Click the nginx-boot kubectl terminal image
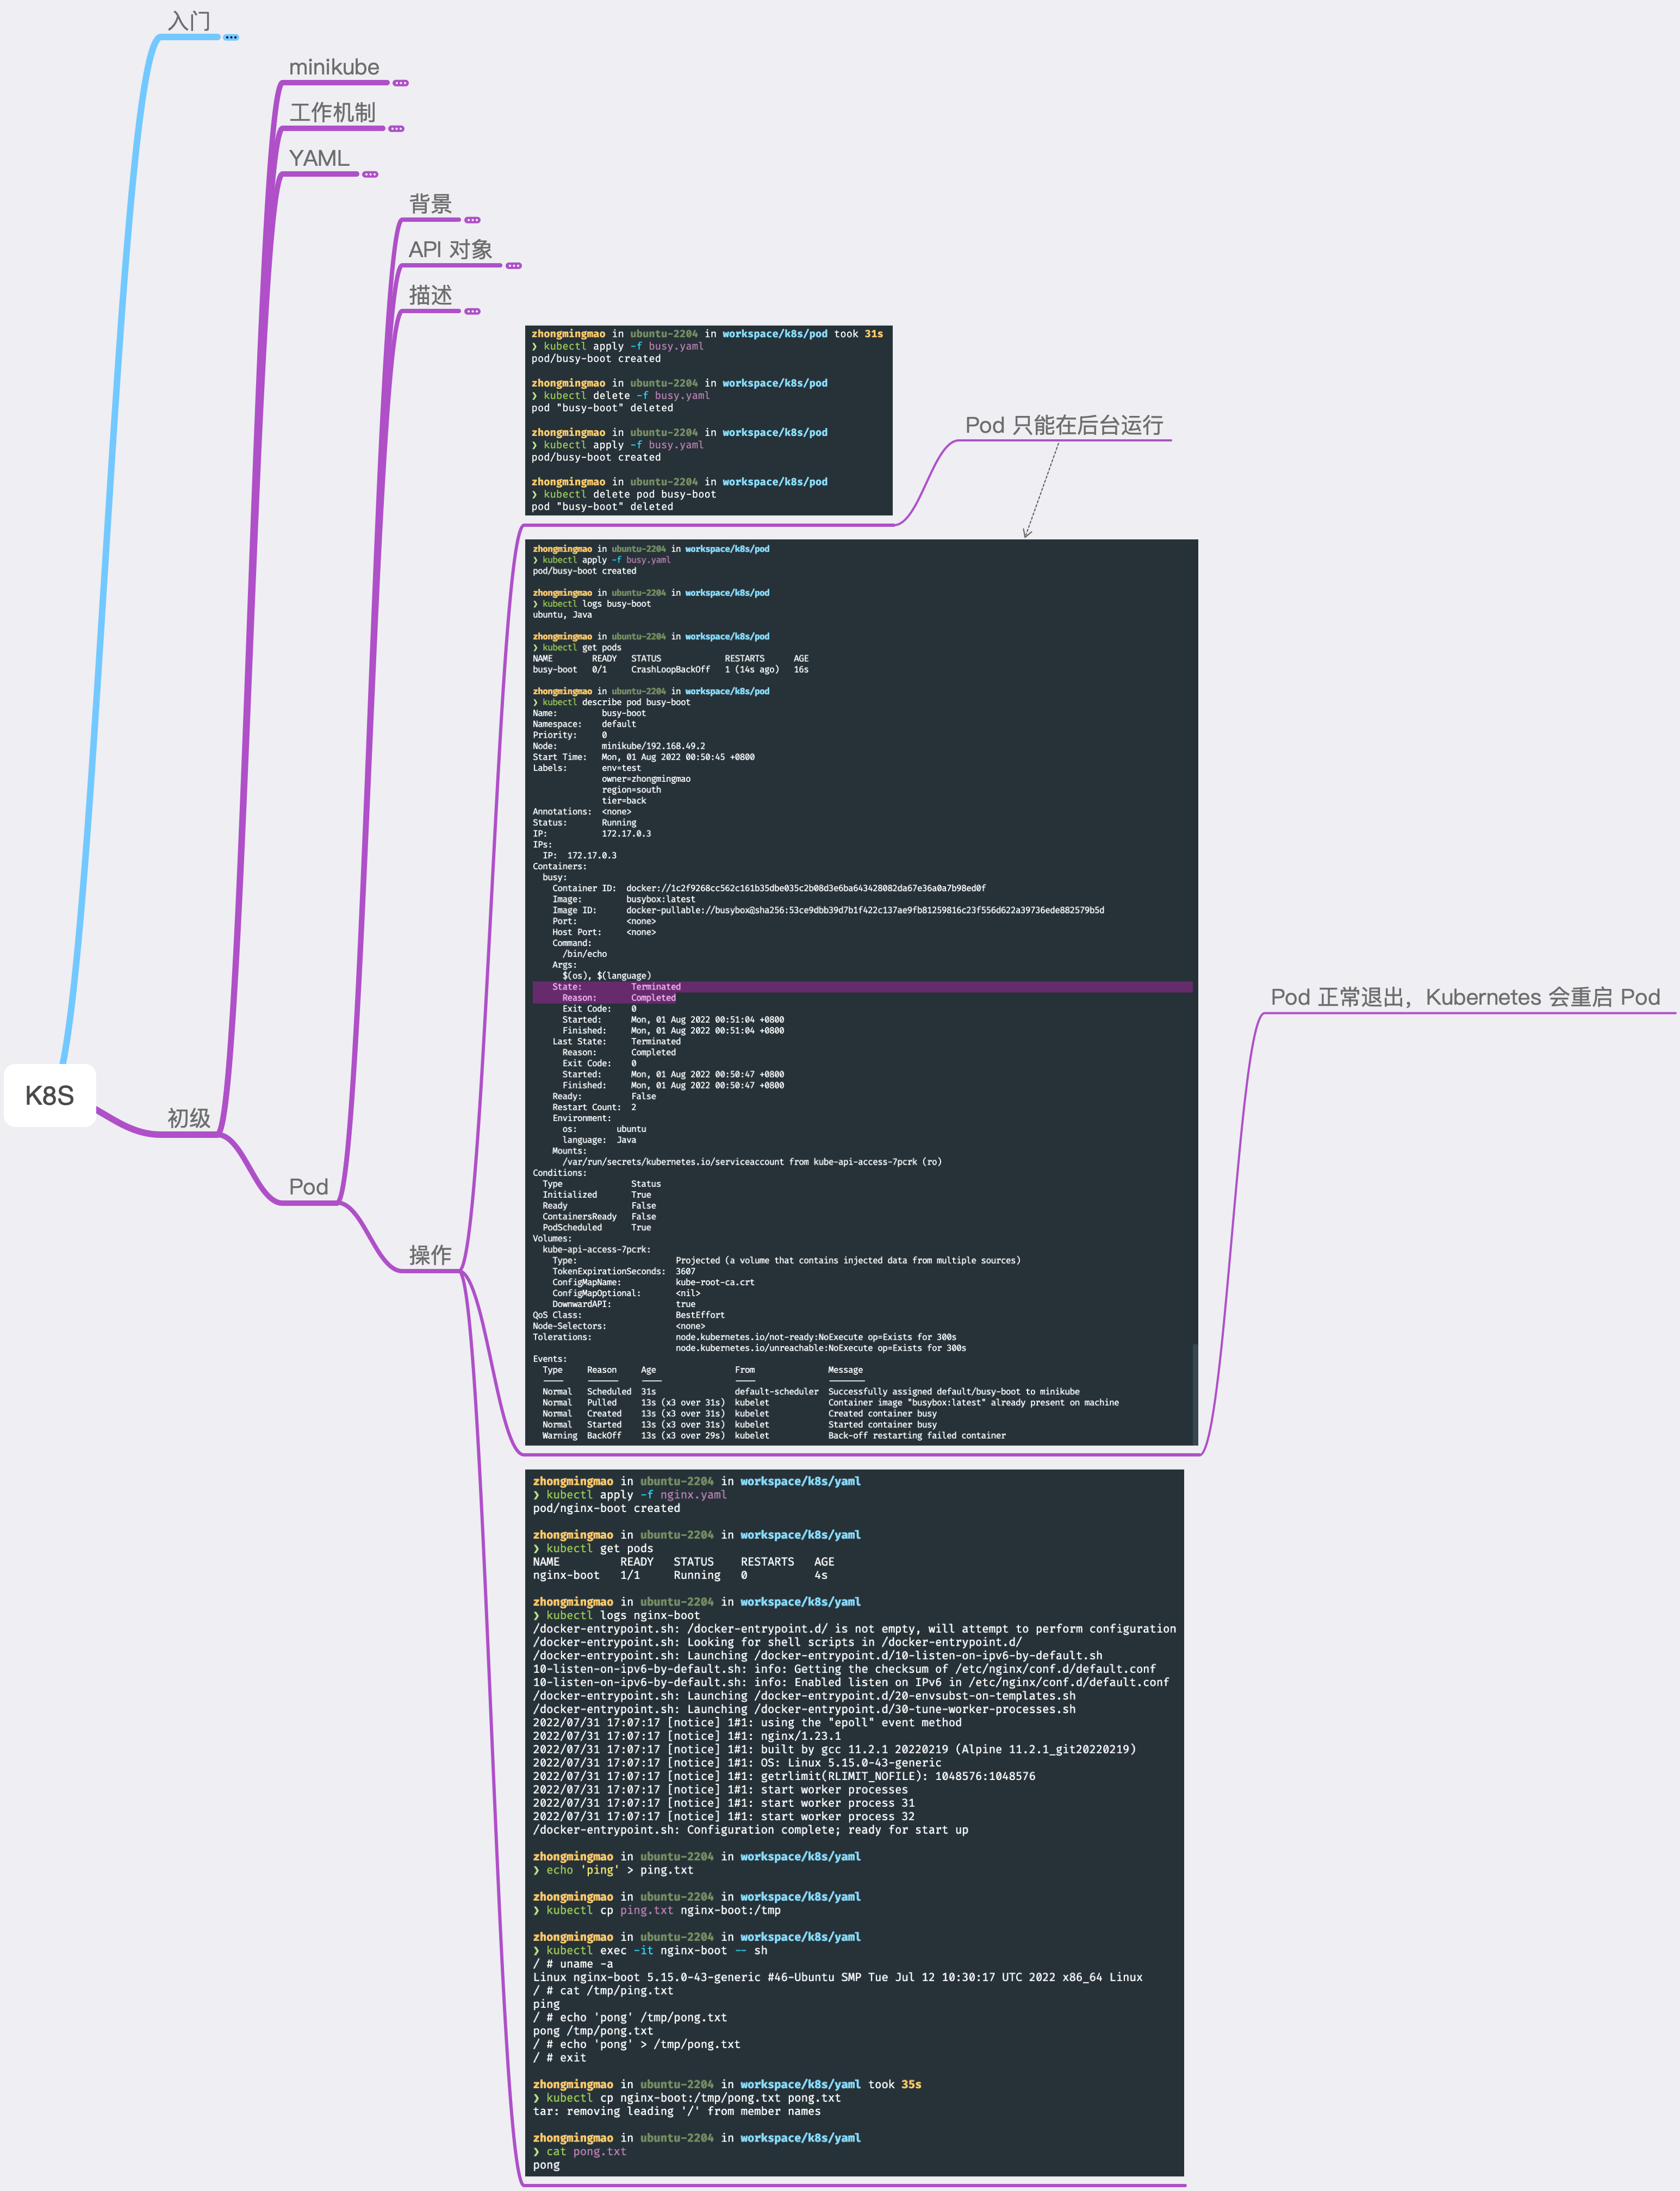1680x2191 pixels. coord(853,1822)
